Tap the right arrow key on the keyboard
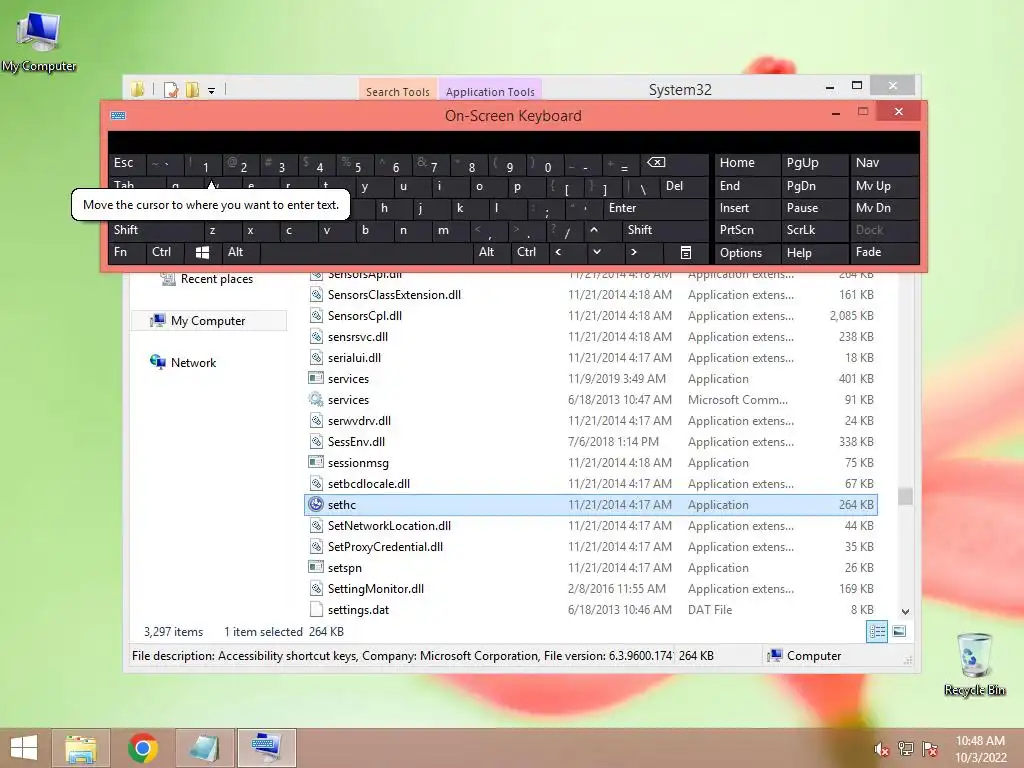Viewport: 1024px width, 768px height. pyautogui.click(x=634, y=252)
